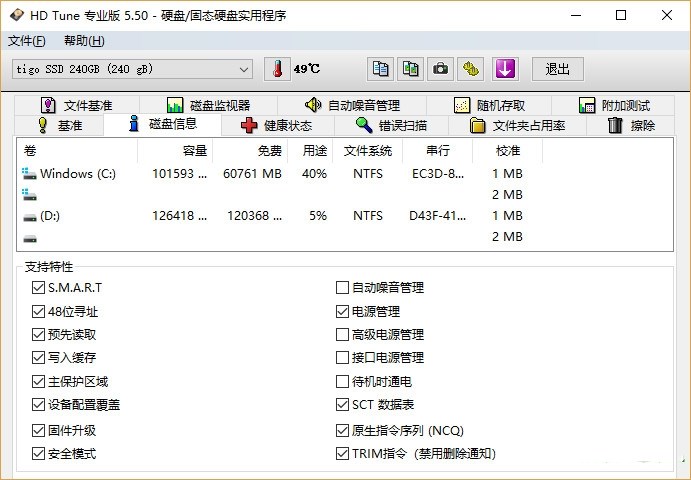
Task: Toggle the 自动噪音管理 feature checkbox
Action: (342, 288)
